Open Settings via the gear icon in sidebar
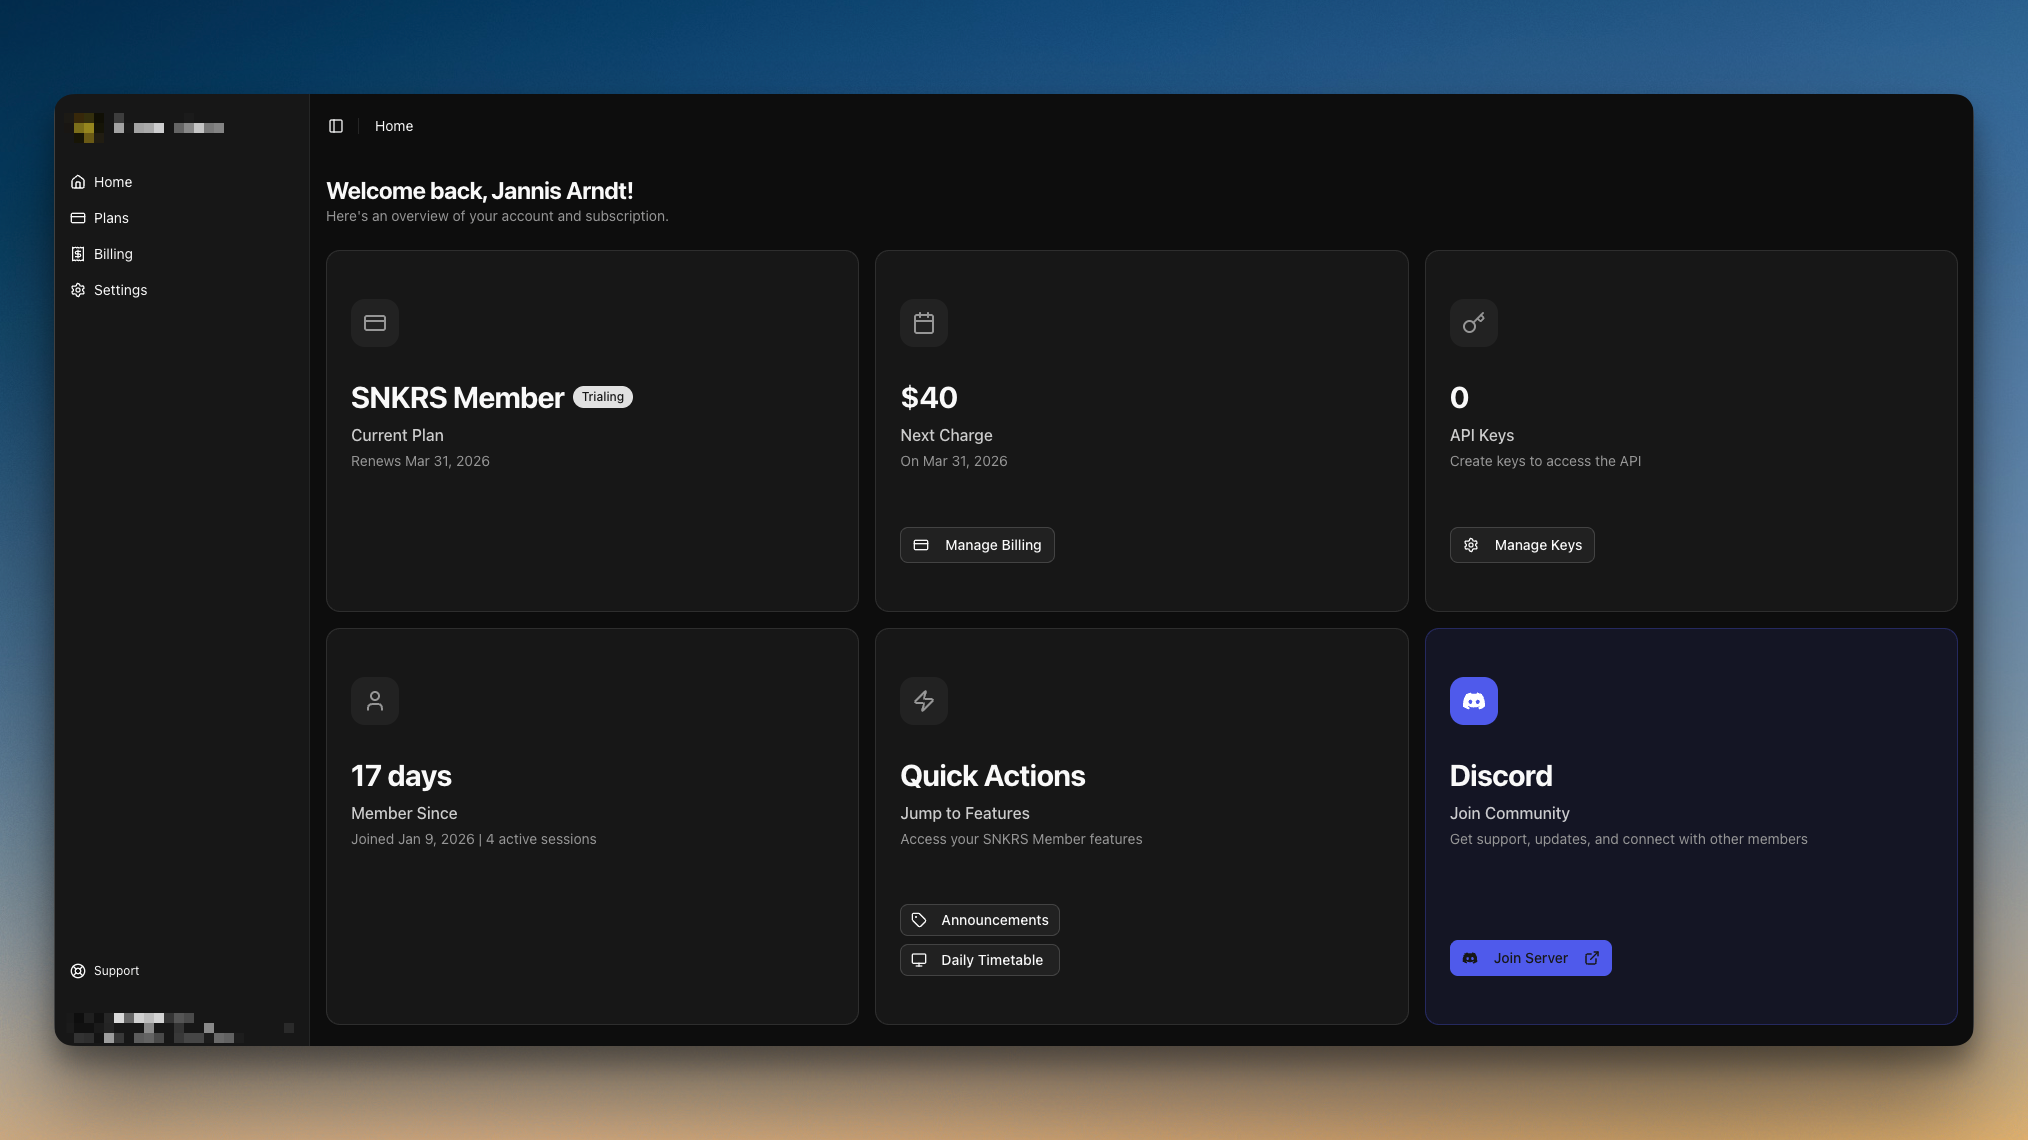This screenshot has height=1140, width=2028. 78,289
